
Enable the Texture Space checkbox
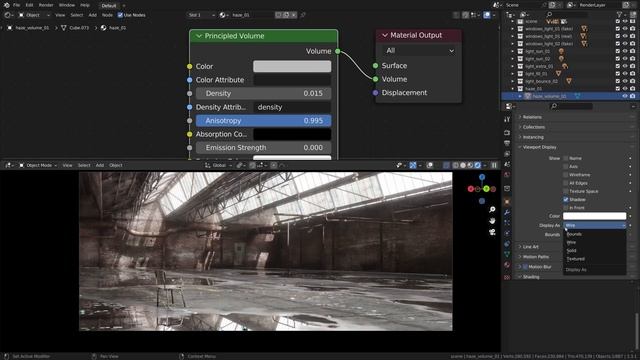[x=566, y=191]
